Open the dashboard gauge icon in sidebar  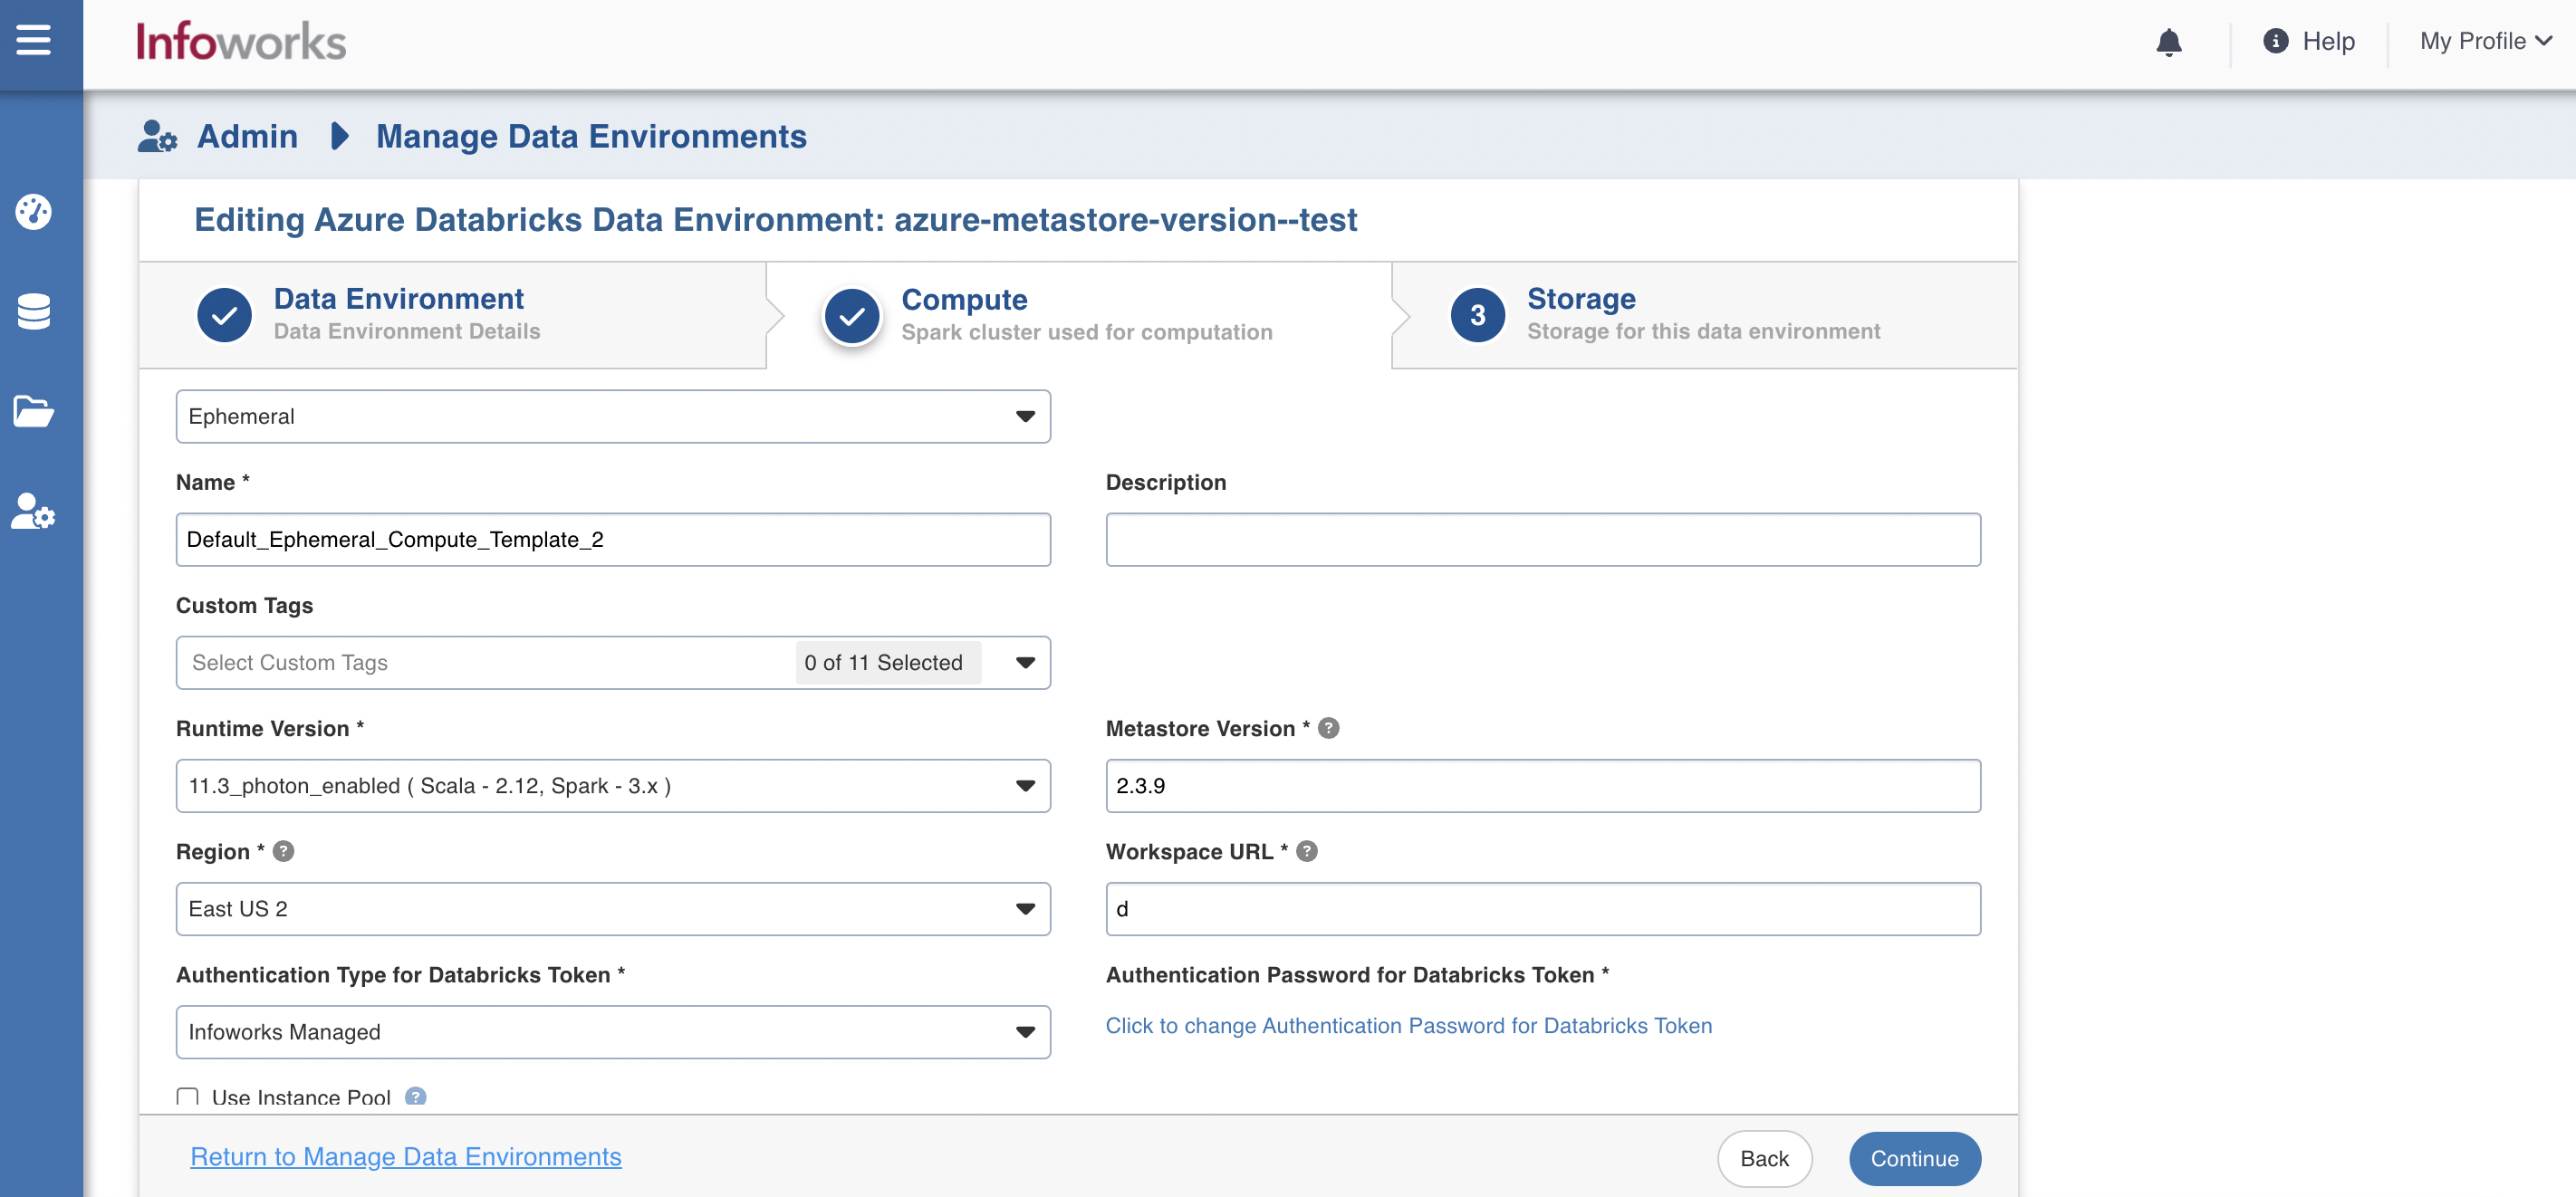coord(33,211)
